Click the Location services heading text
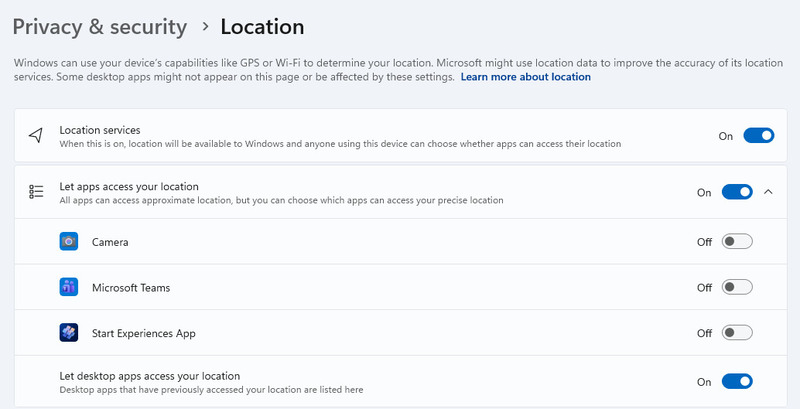Viewport: 800px width, 409px height. (x=100, y=130)
